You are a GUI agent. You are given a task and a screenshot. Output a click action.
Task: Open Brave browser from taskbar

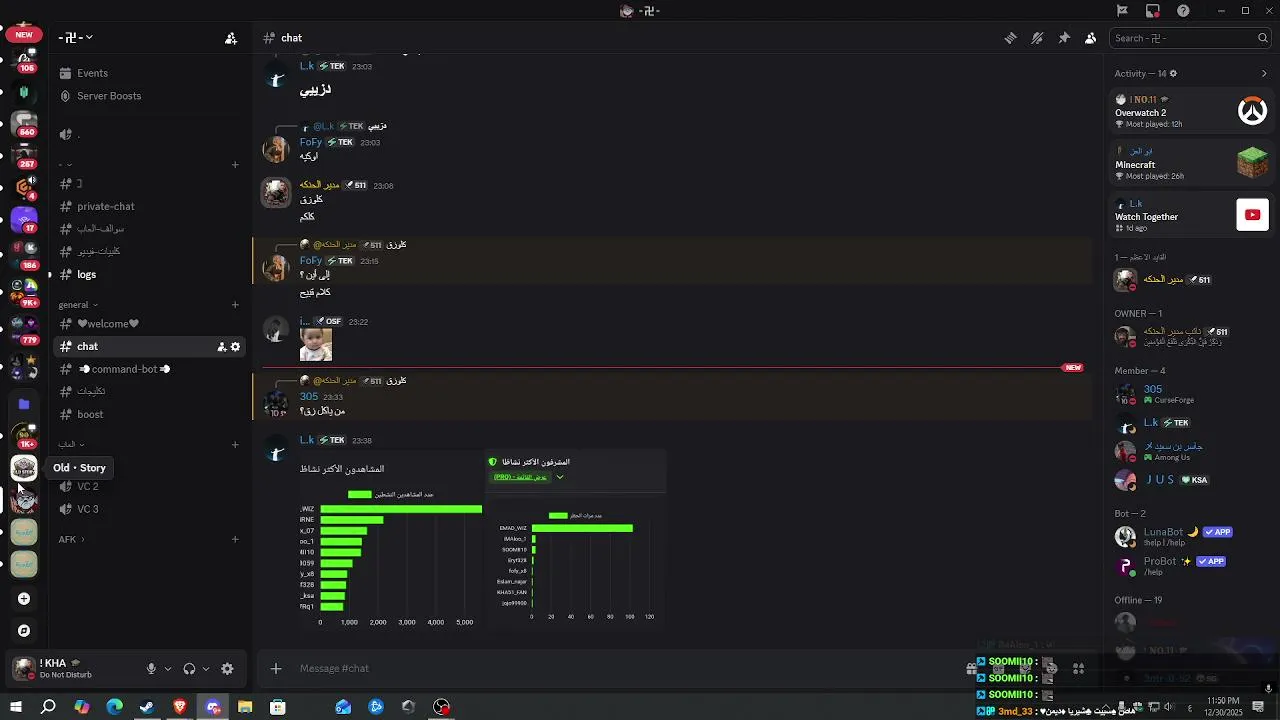click(180, 707)
